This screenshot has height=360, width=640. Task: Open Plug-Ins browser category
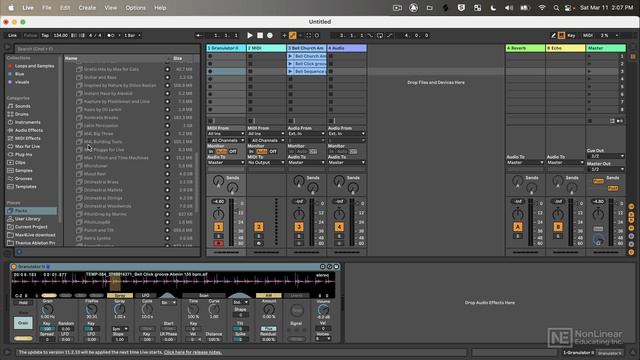click(x=23, y=154)
